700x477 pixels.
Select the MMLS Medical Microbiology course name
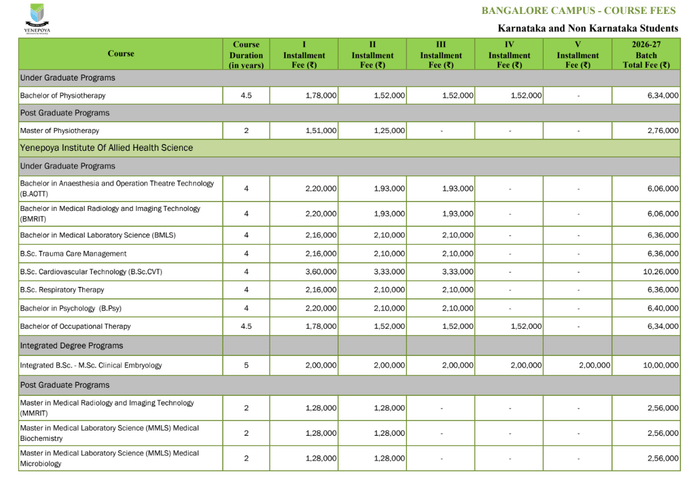tap(110, 458)
